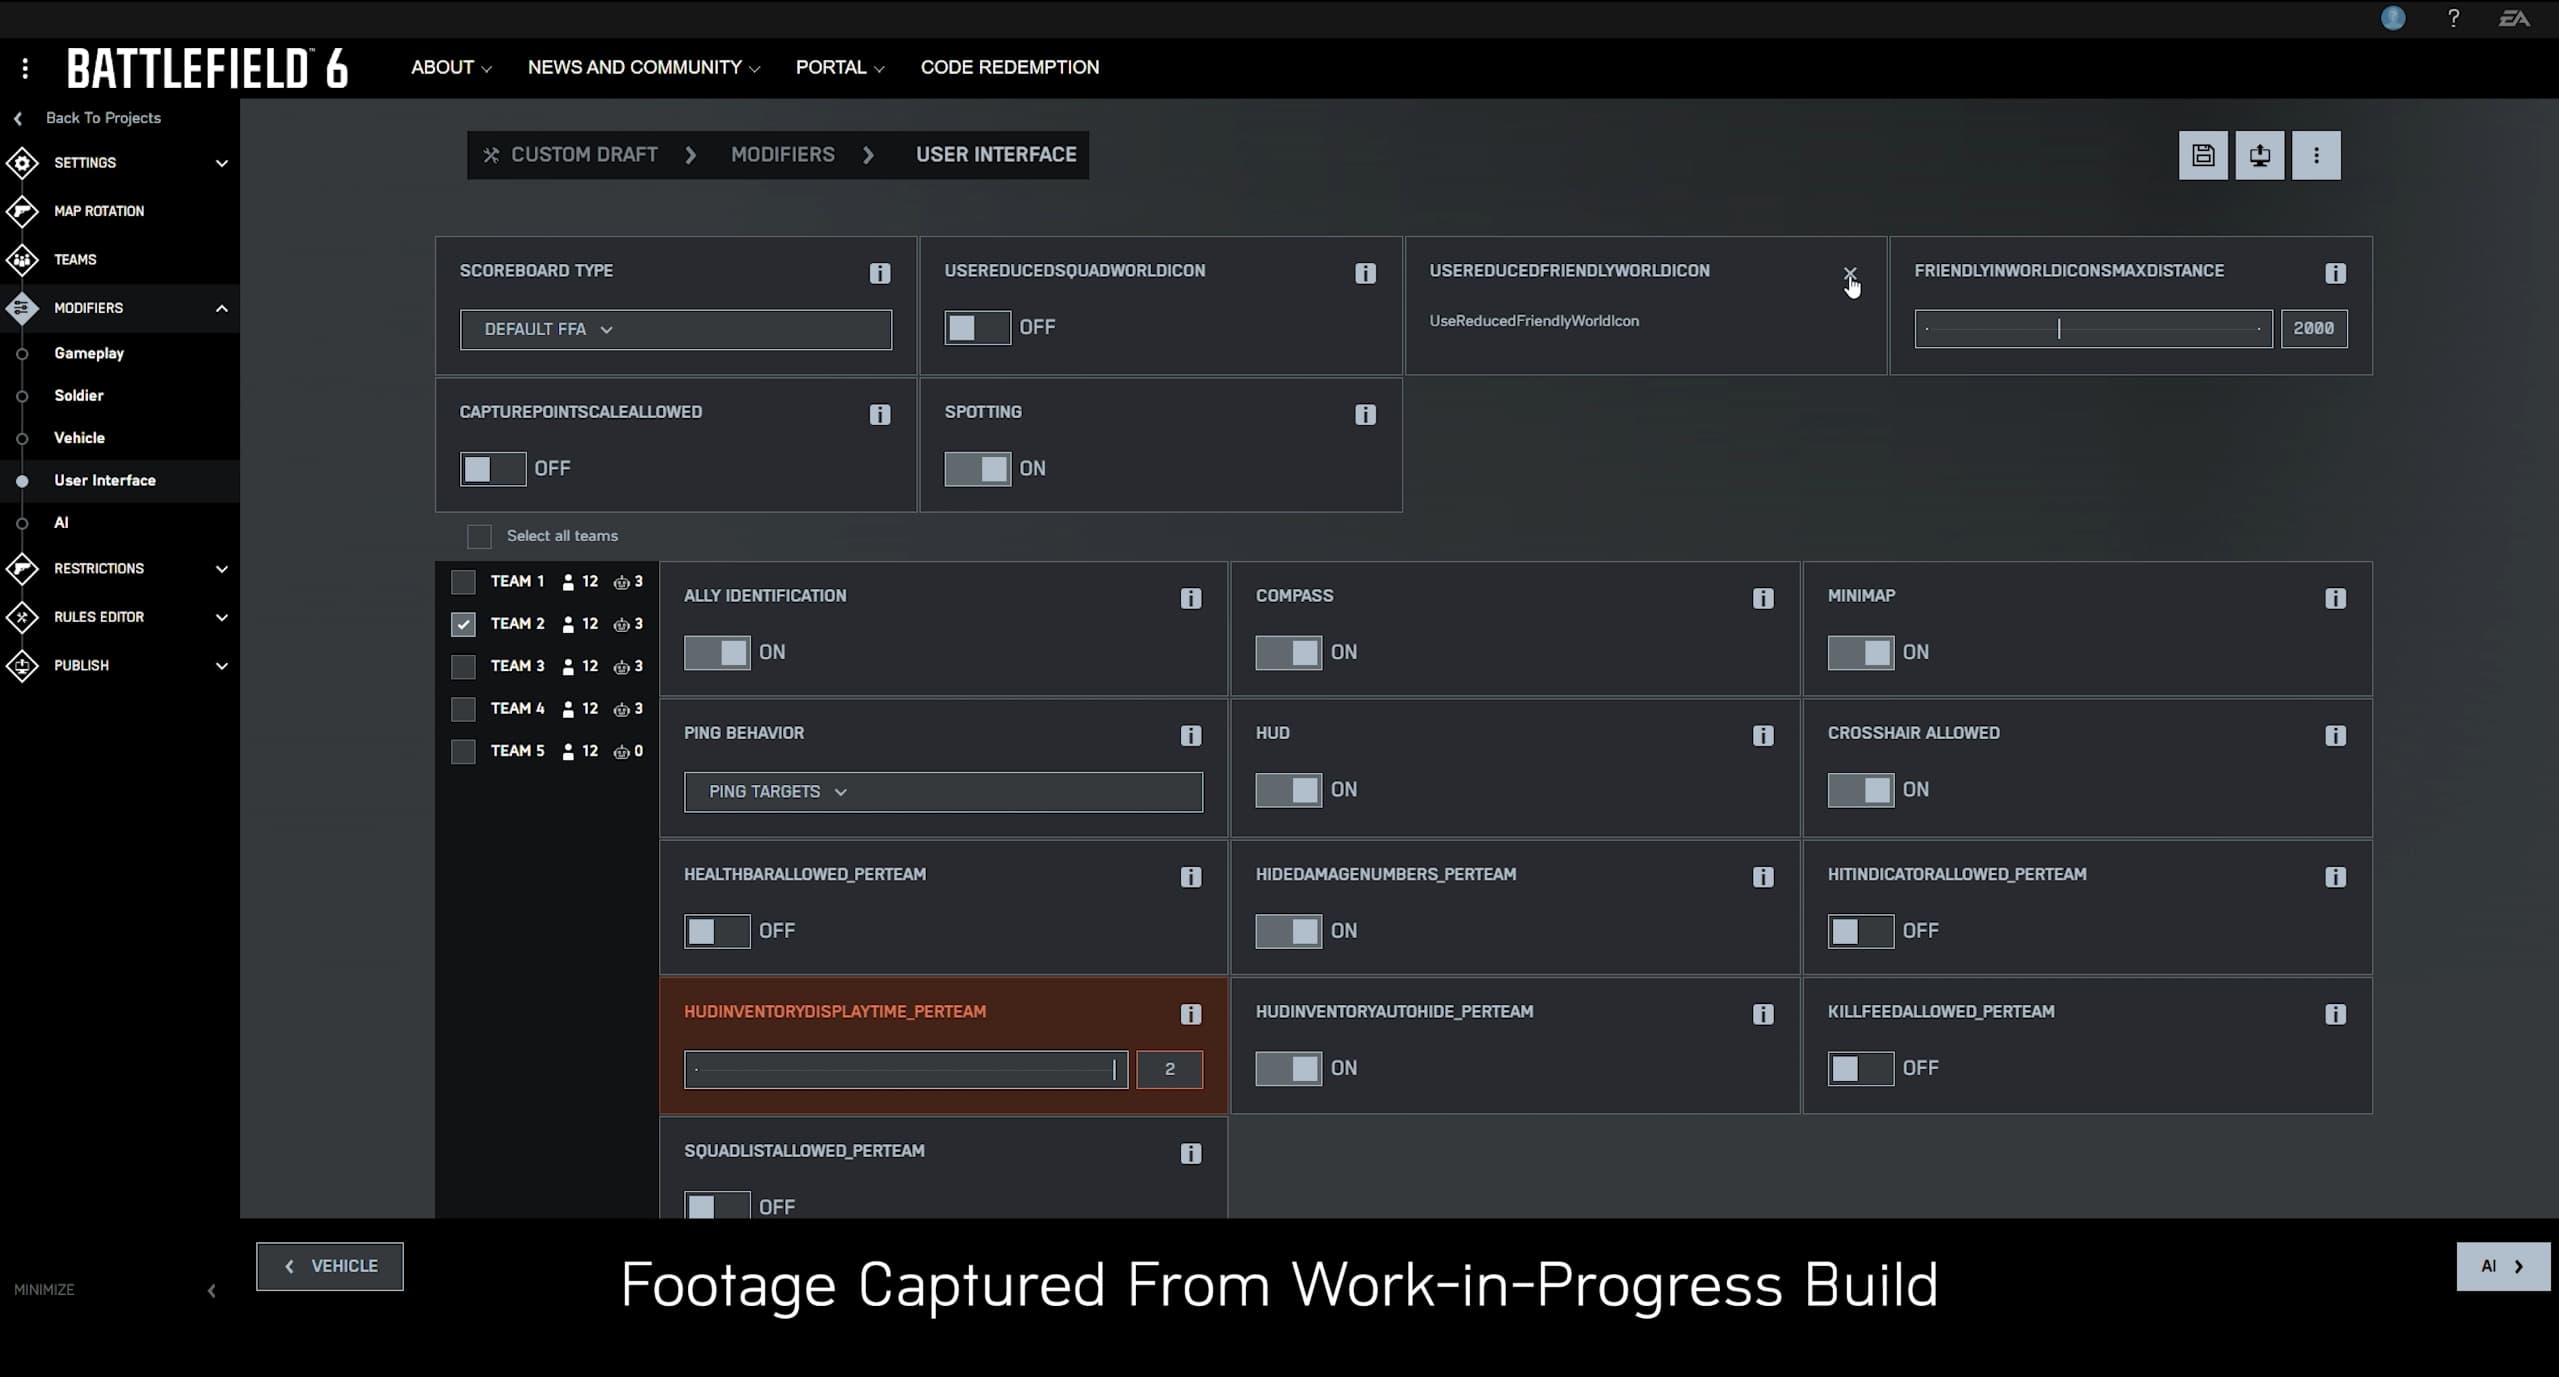Disable the Compass toggle
The height and width of the screenshot is (1377, 2559).
[1288, 652]
